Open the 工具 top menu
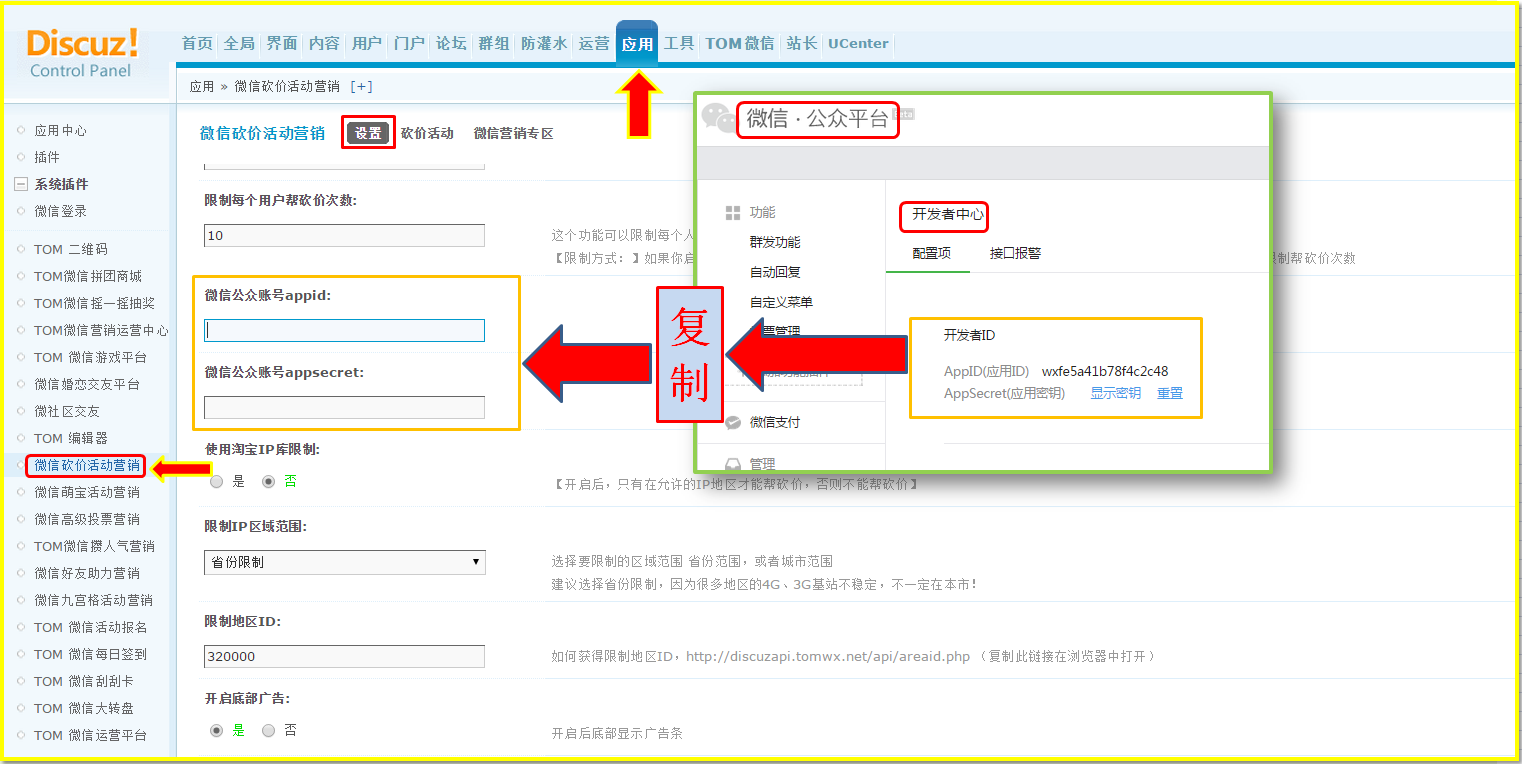The height and width of the screenshot is (764, 1522). 679,44
